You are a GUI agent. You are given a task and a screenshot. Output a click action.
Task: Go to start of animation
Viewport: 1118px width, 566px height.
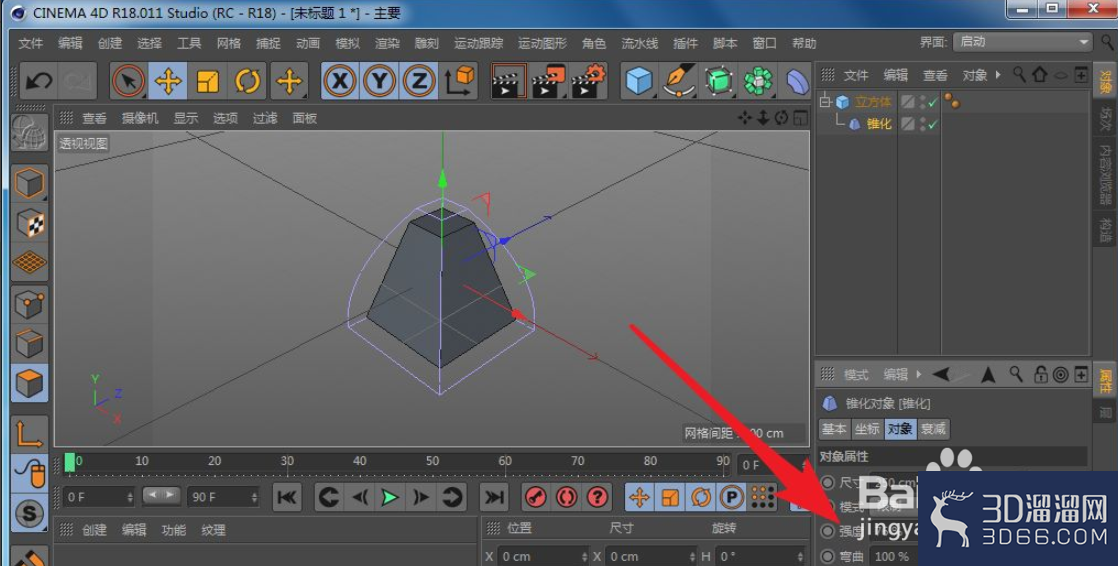pos(287,497)
